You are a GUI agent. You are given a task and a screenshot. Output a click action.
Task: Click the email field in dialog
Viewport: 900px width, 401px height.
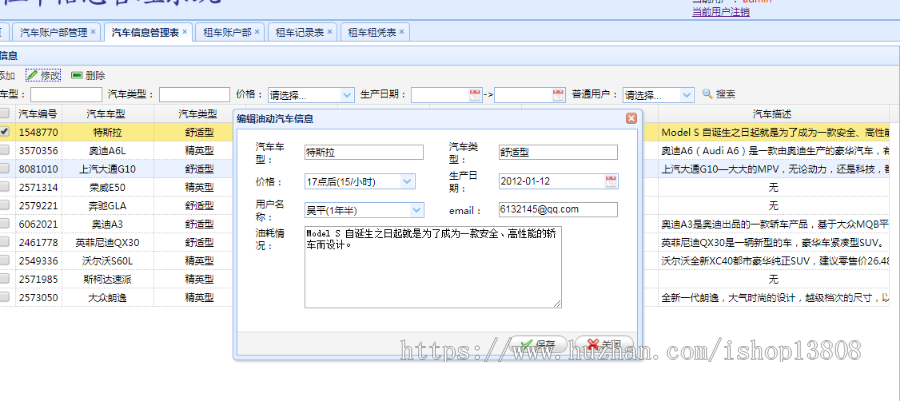pyautogui.click(x=558, y=210)
